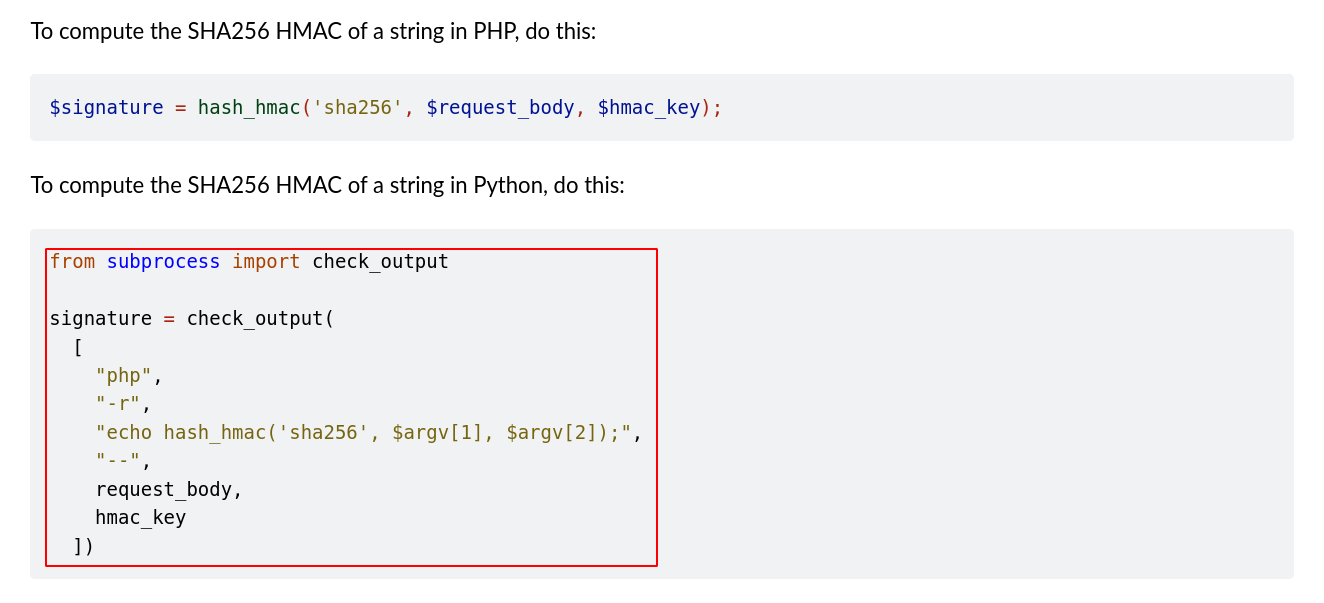Click the 'subprocess' module name
This screenshot has height=603, width=1324.
163,262
